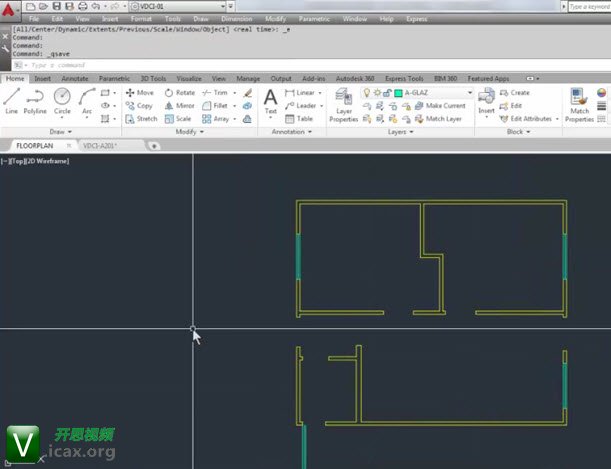The height and width of the screenshot is (469, 611).
Task: Expand the Layers panel
Action: (401, 132)
